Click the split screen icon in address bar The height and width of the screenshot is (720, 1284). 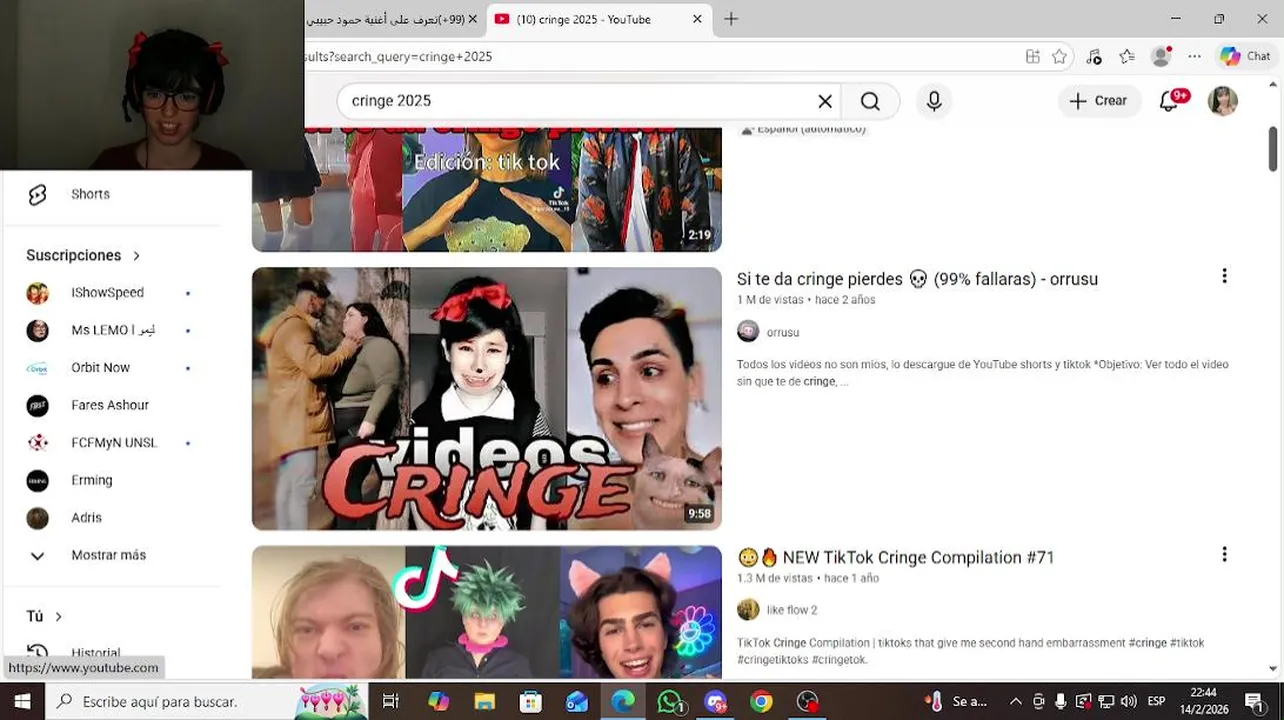pyautogui.click(x=1033, y=57)
